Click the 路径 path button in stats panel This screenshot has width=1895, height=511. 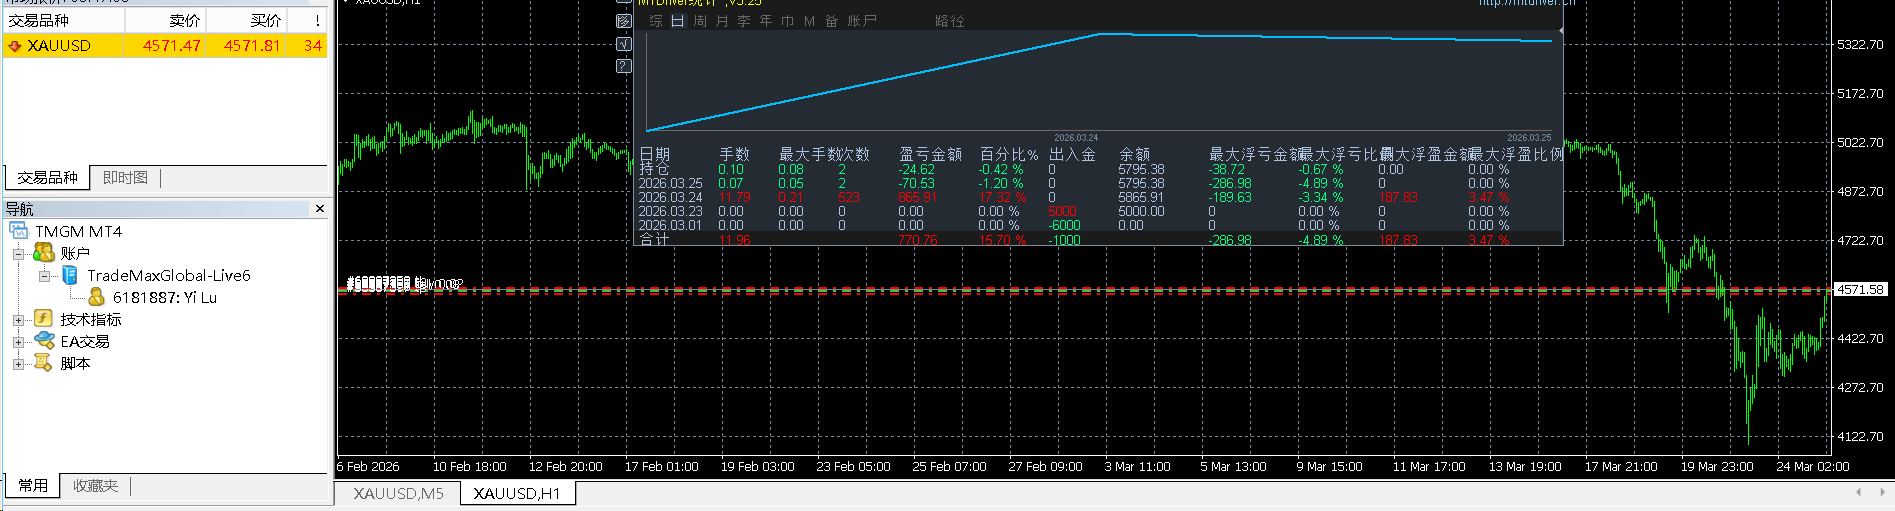(950, 21)
